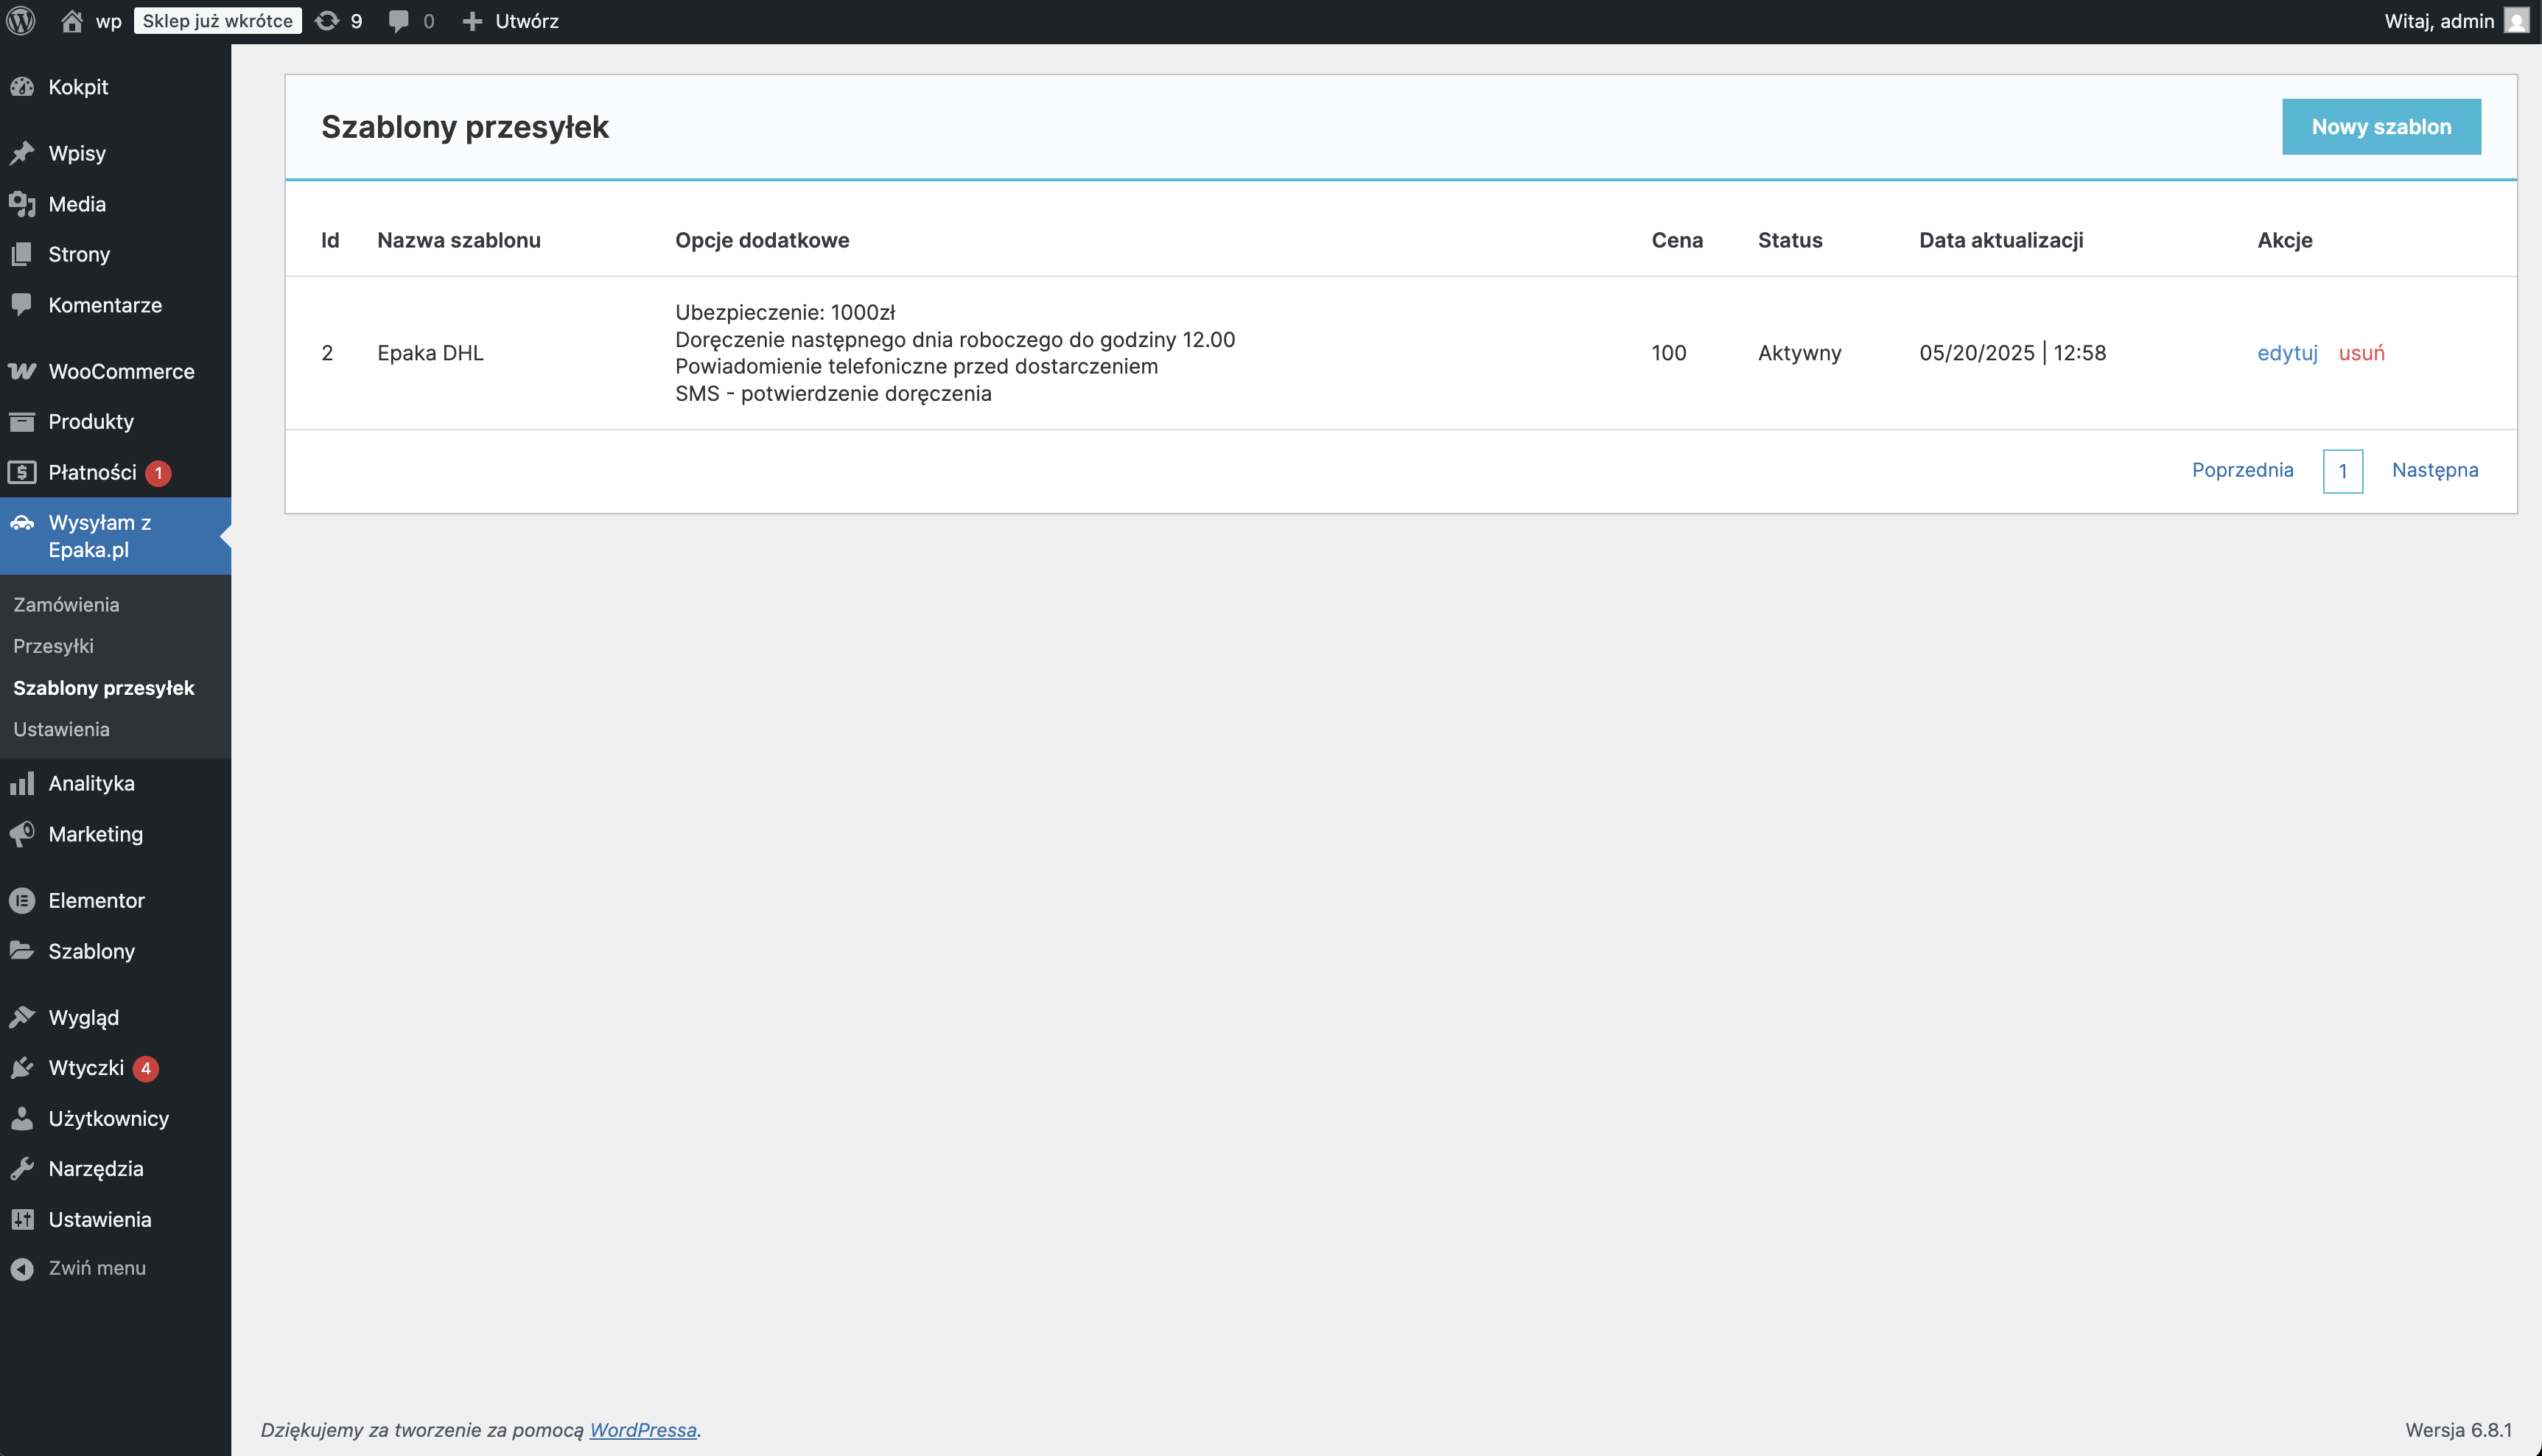Click the plus icon next to Utwórz
The height and width of the screenshot is (1456, 2542).
point(472,21)
